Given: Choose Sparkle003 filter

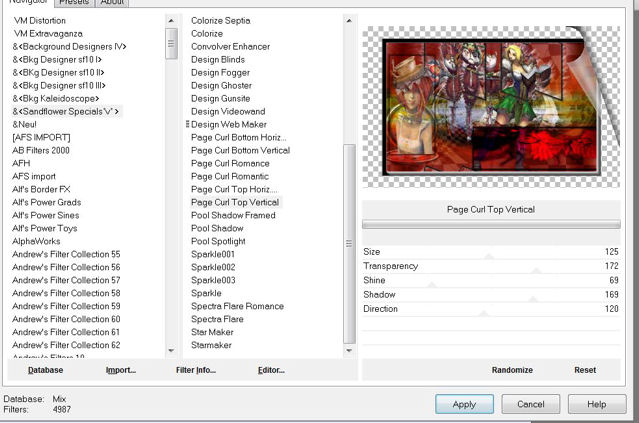Looking at the screenshot, I should [213, 280].
